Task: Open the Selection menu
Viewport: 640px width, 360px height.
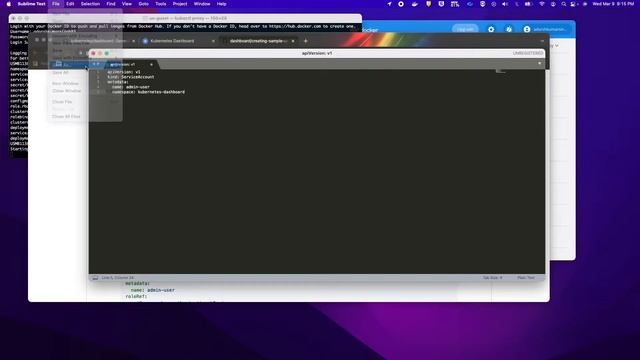Action: click(90, 4)
